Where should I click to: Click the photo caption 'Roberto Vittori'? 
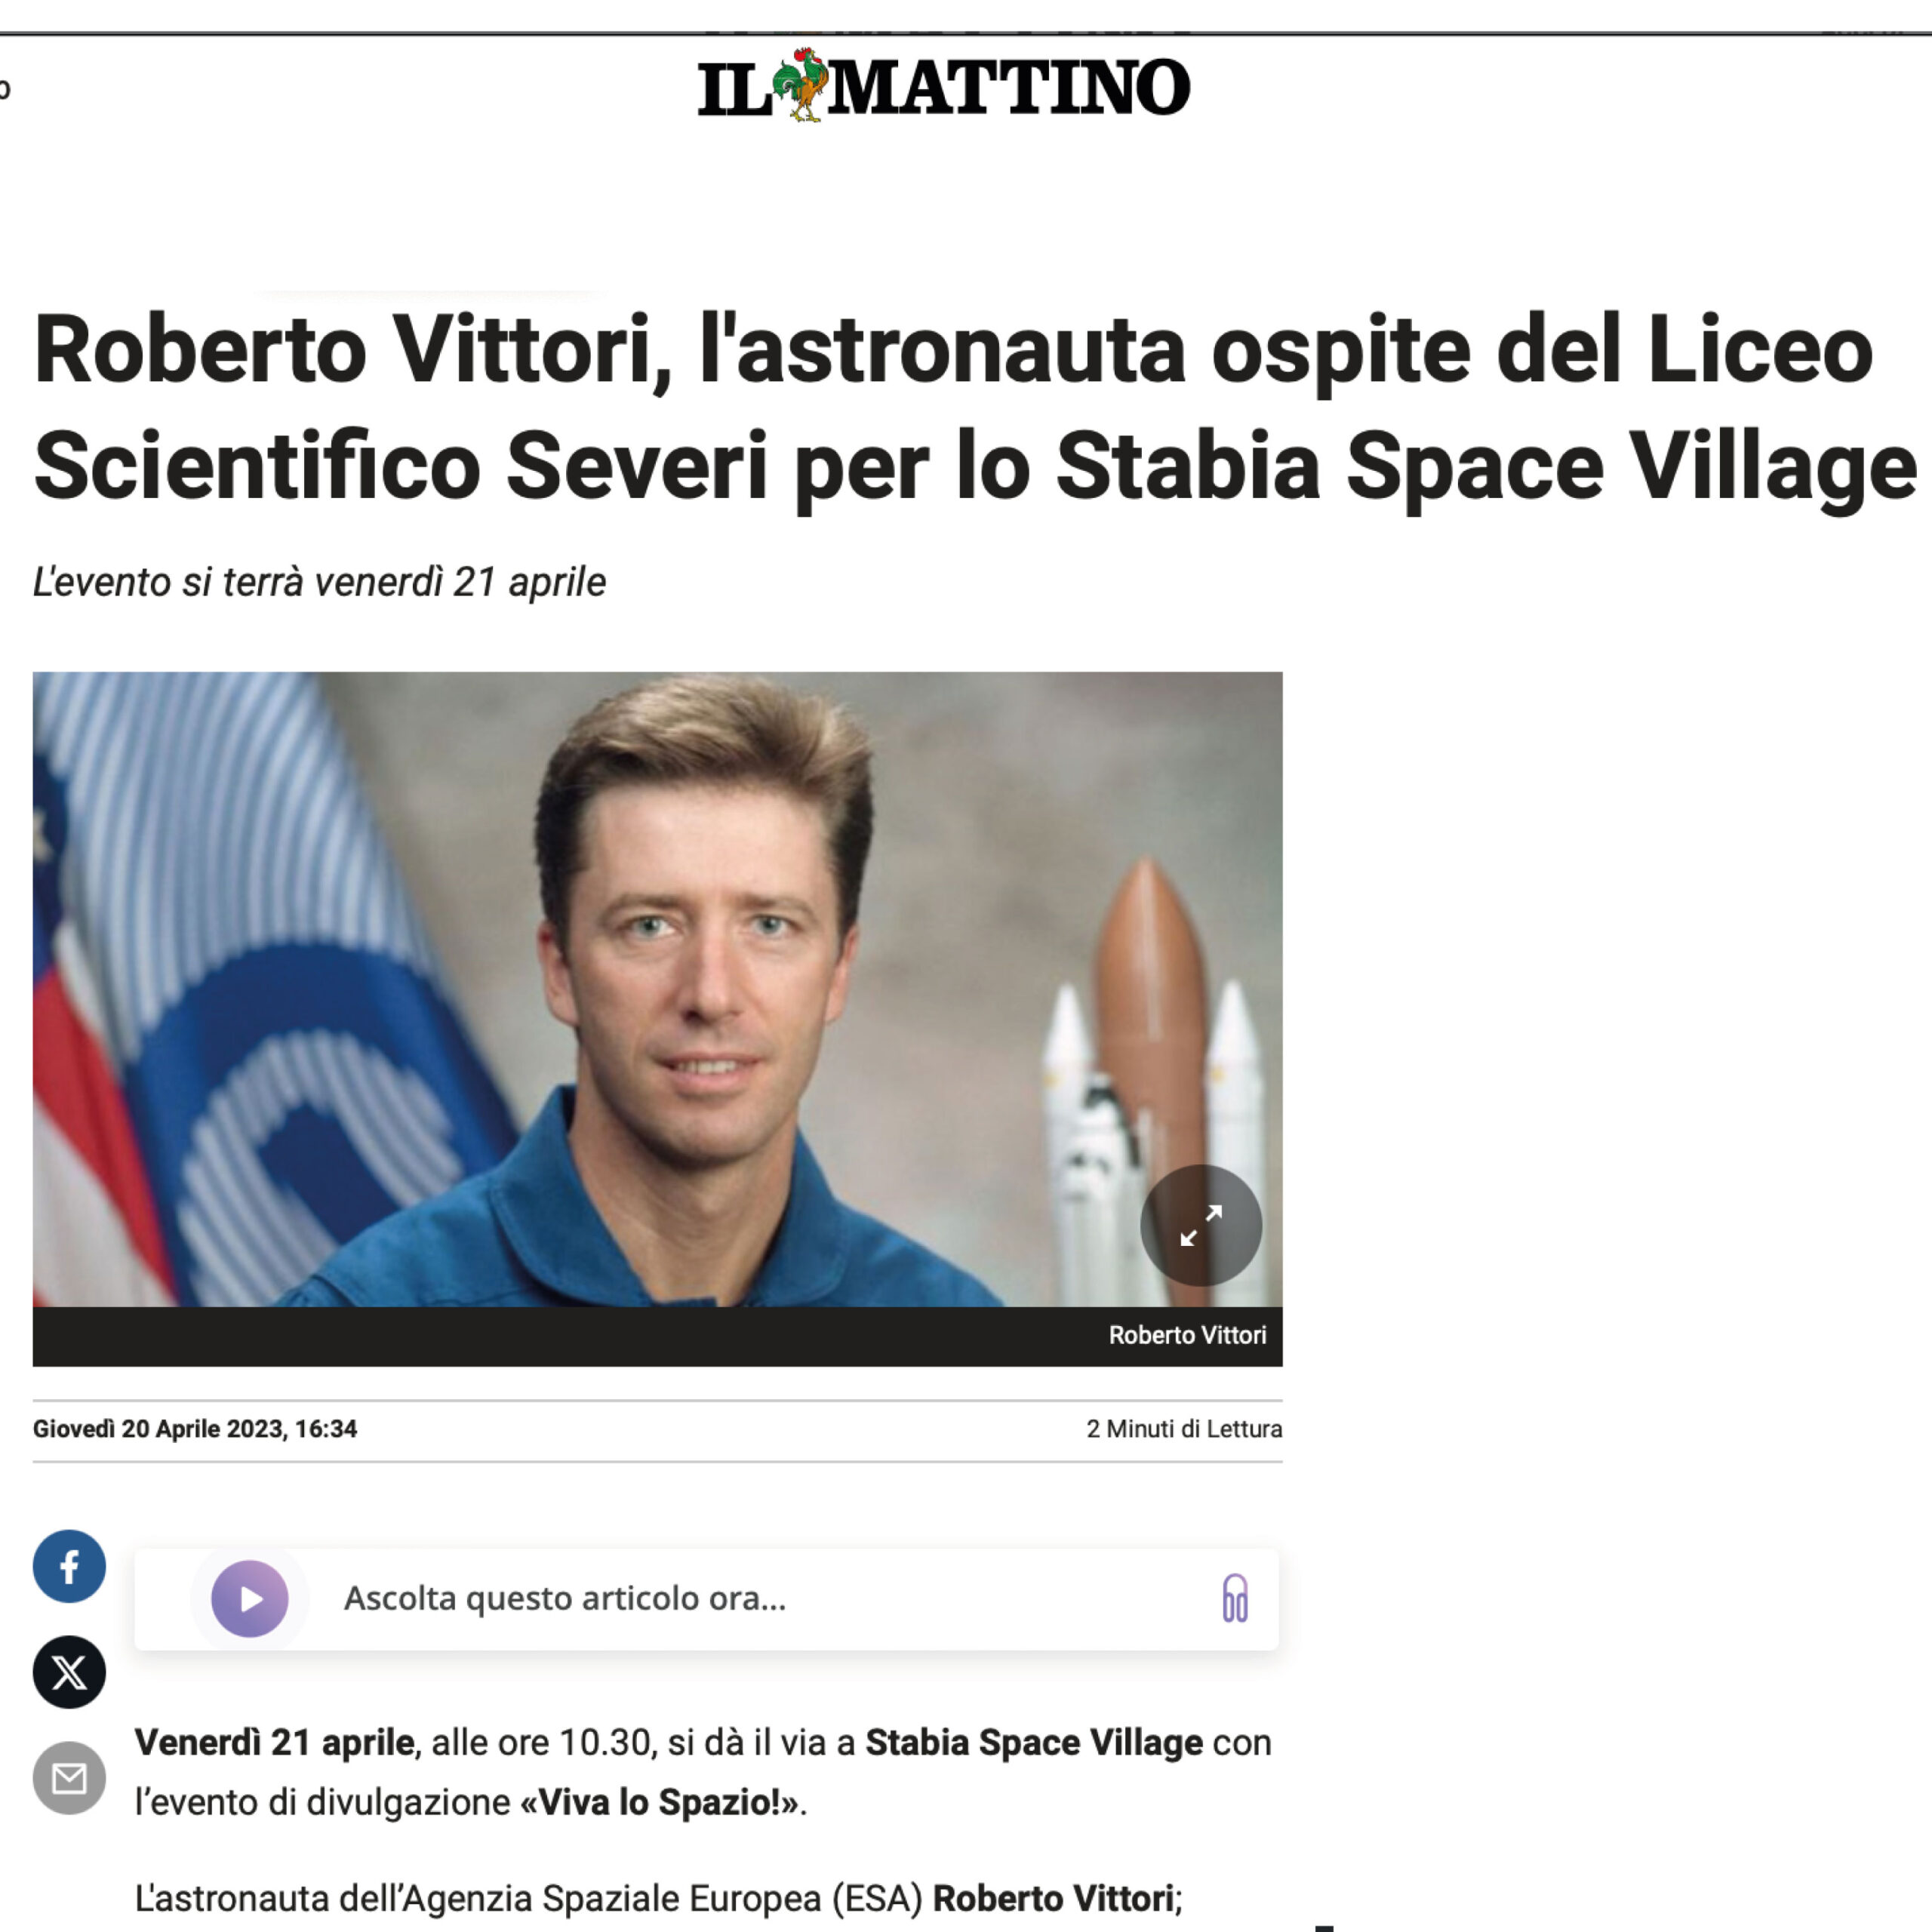pyautogui.click(x=1187, y=1335)
